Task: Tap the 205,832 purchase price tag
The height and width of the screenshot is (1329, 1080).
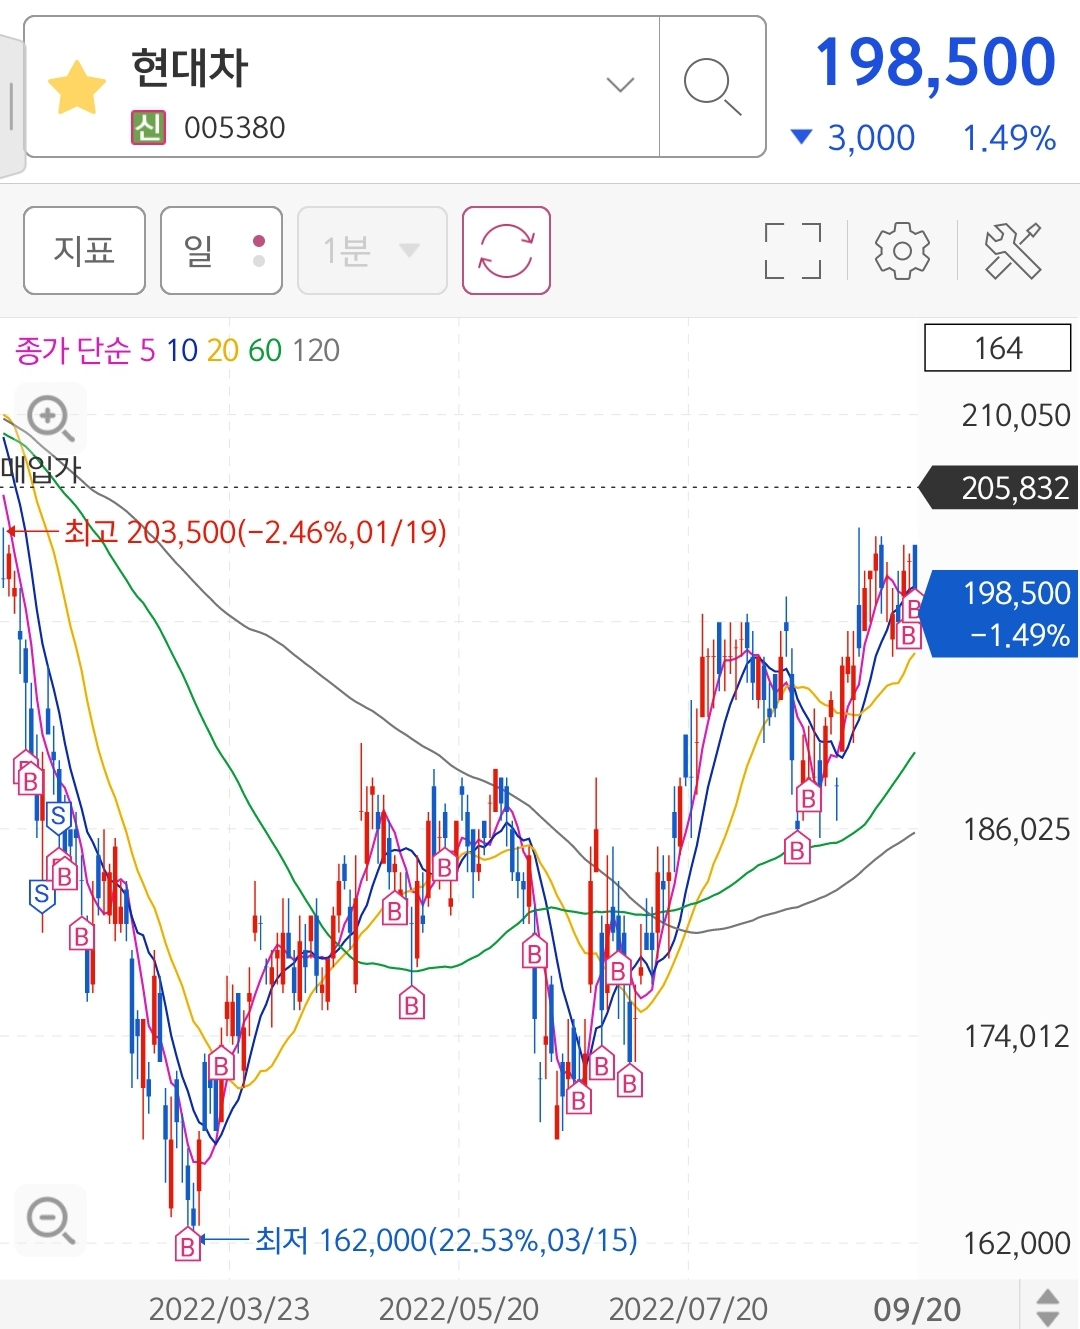Action: point(1000,488)
